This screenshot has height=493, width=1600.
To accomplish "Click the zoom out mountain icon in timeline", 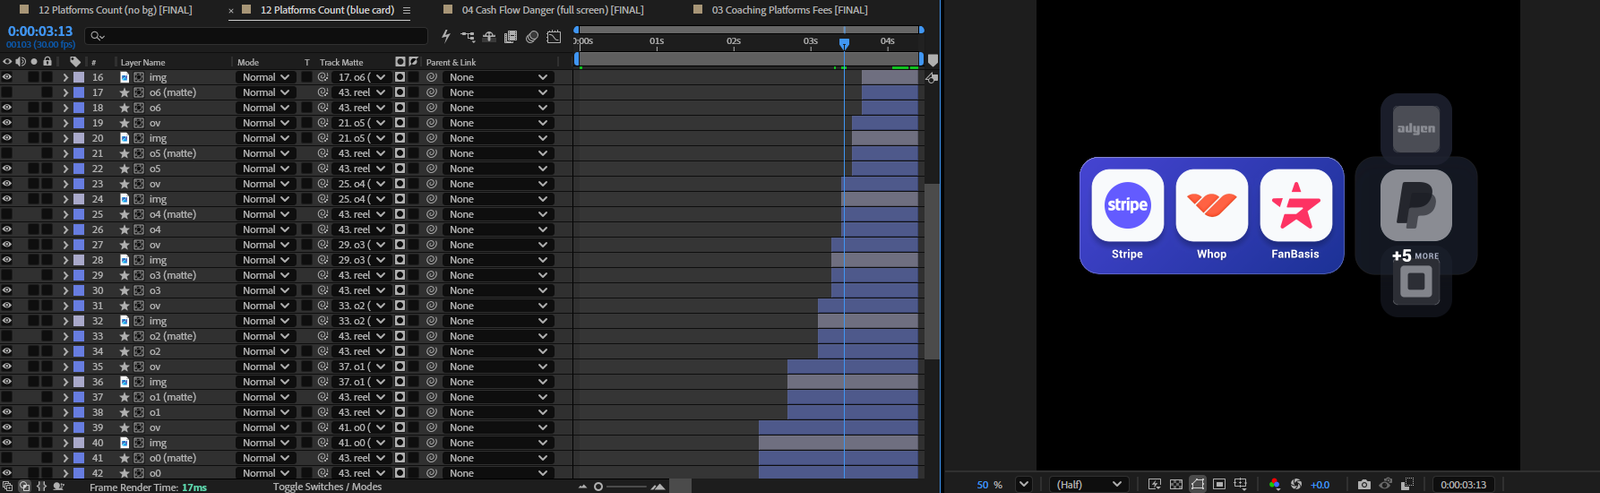I will pos(583,487).
